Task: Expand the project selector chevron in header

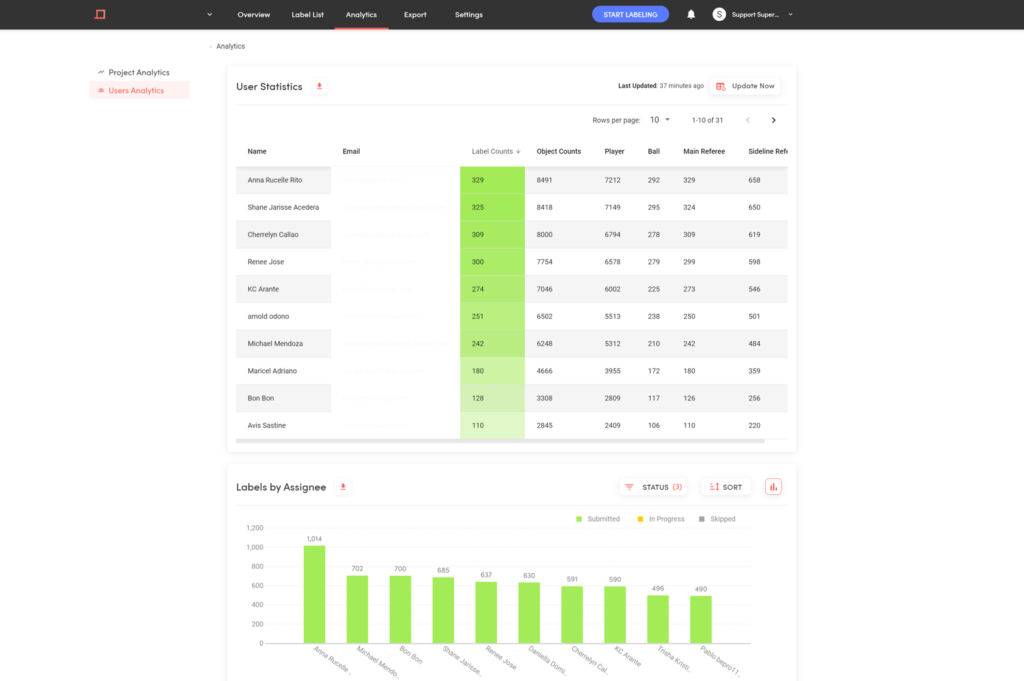Action: tap(210, 14)
